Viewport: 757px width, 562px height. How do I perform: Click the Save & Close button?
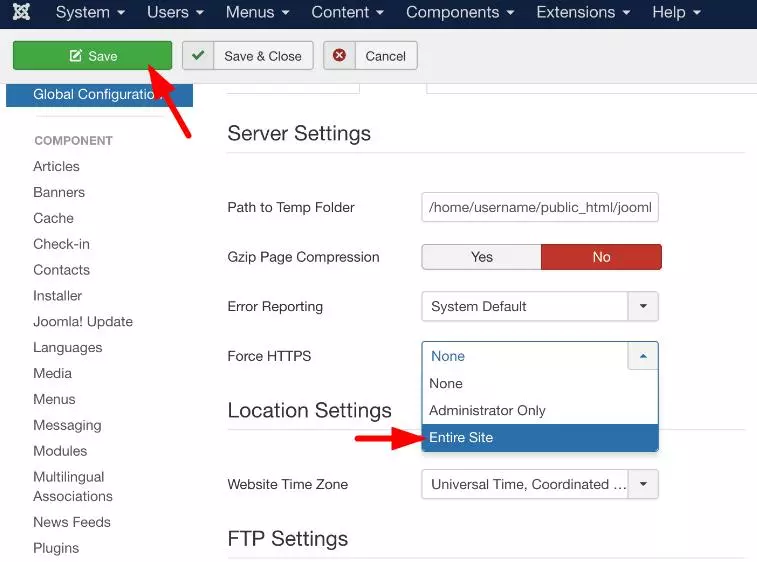point(248,56)
